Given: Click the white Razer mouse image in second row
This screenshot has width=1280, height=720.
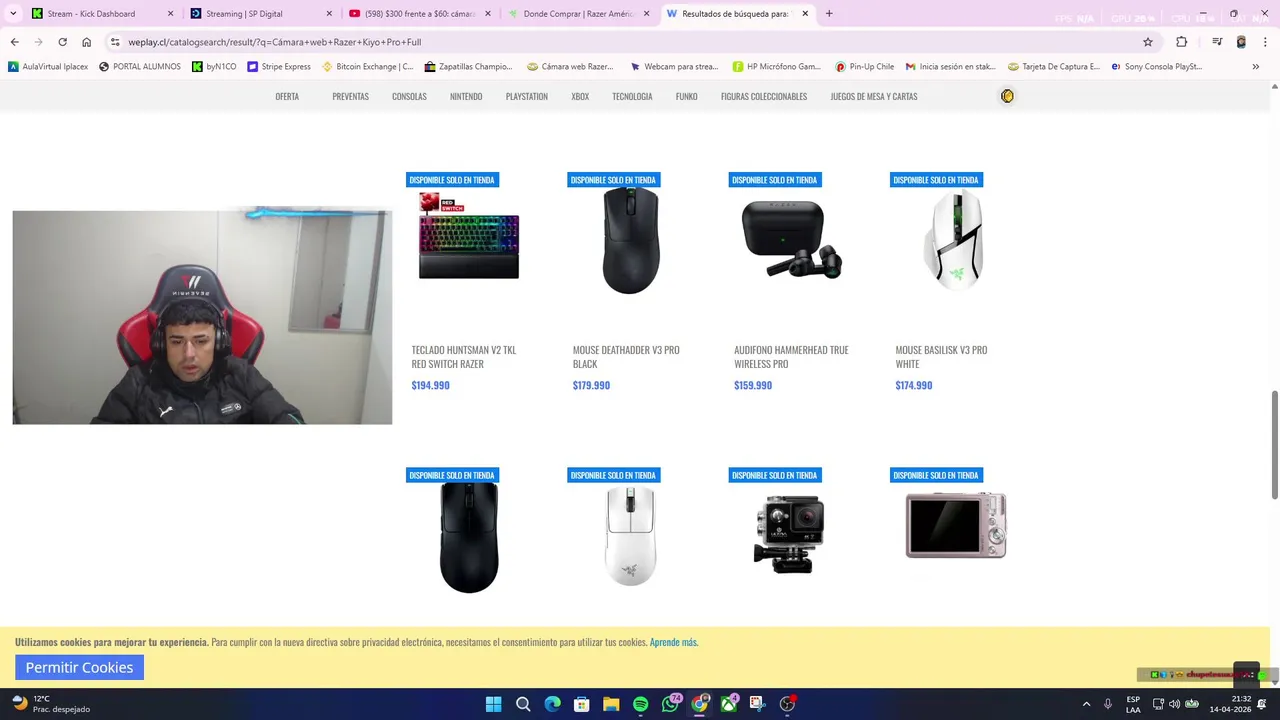Looking at the screenshot, I should [630, 536].
